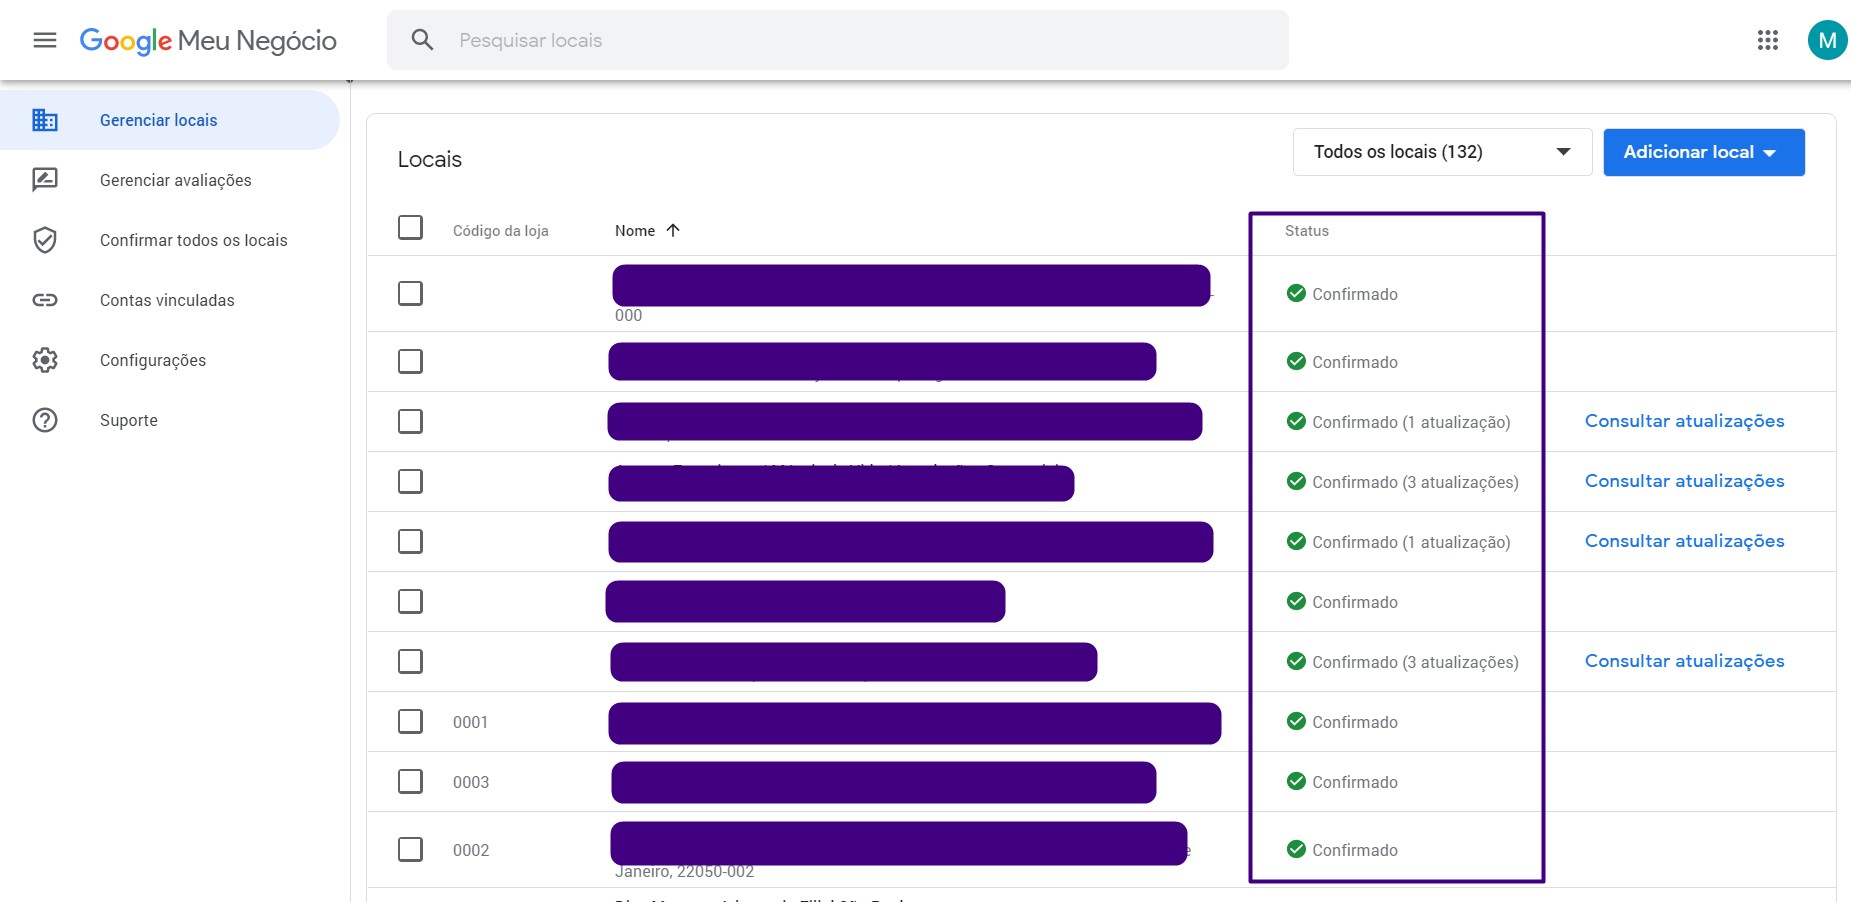Screen dimensions: 1851x902
Task: Click Consultar atualizações for the first updated location
Action: 1683,420
